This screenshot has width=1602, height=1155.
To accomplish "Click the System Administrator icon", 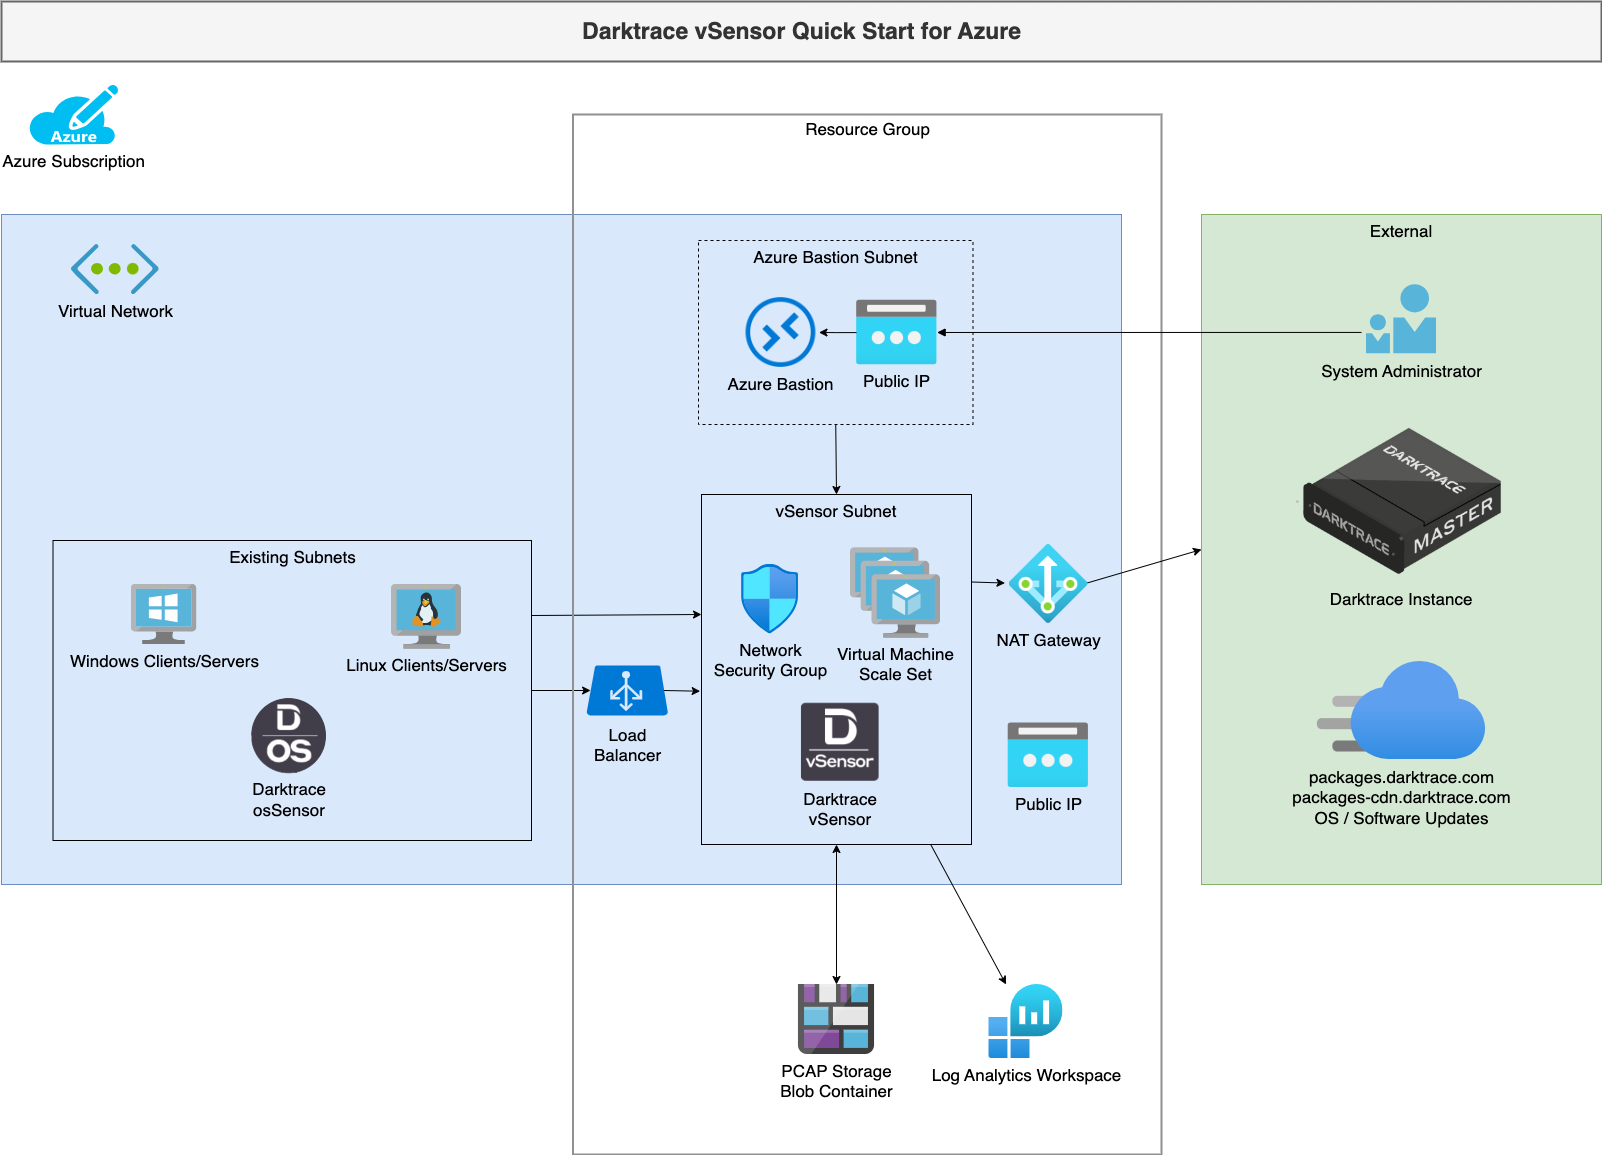I will pos(1401,319).
